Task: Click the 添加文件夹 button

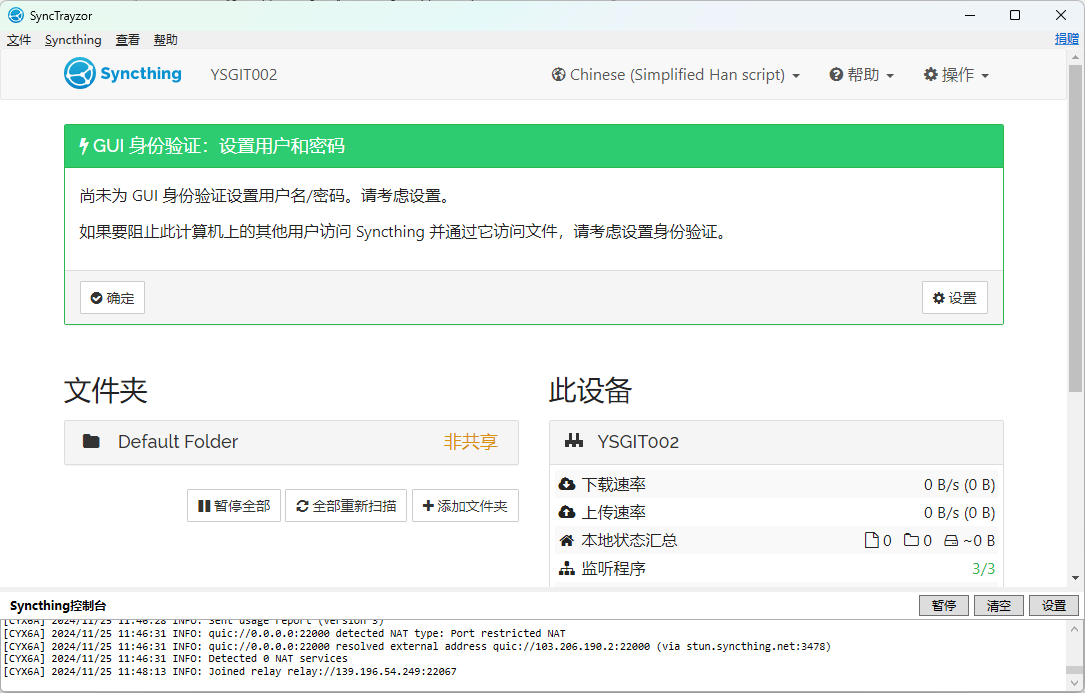Action: 465,506
